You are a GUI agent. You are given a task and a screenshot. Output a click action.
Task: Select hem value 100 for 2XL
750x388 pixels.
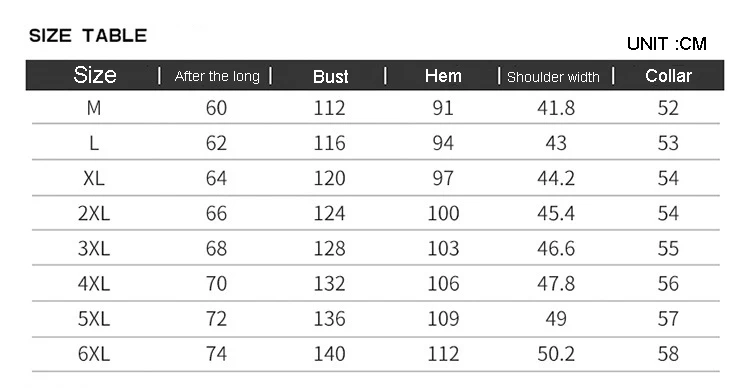443,213
